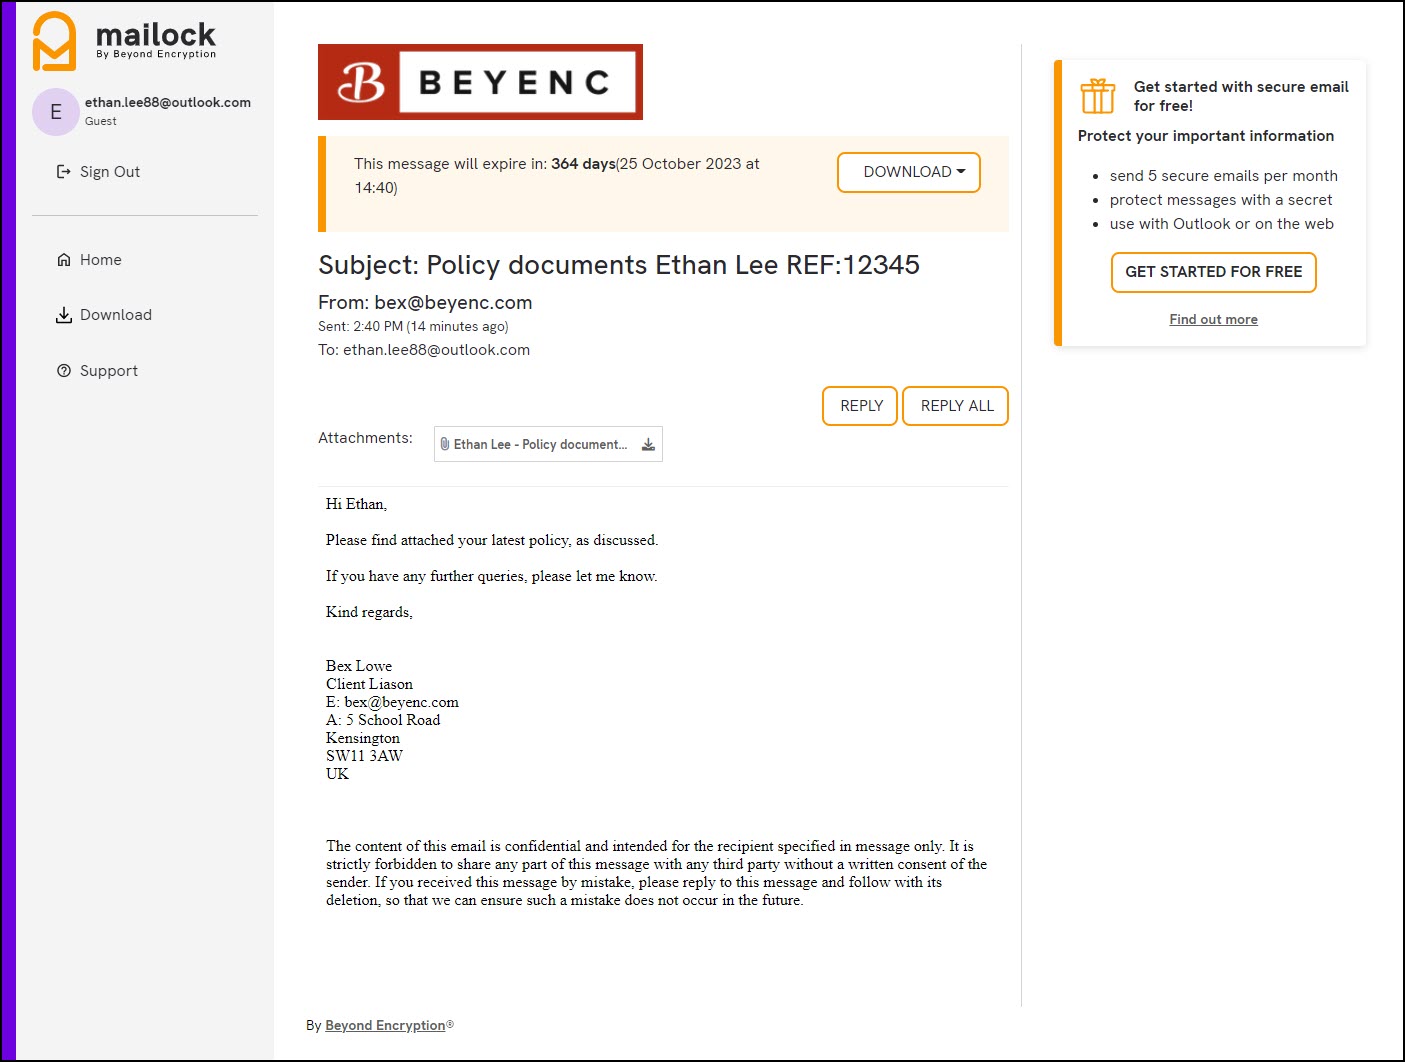Click the user avatar circle labeled E
This screenshot has width=1405, height=1062.
(x=56, y=112)
